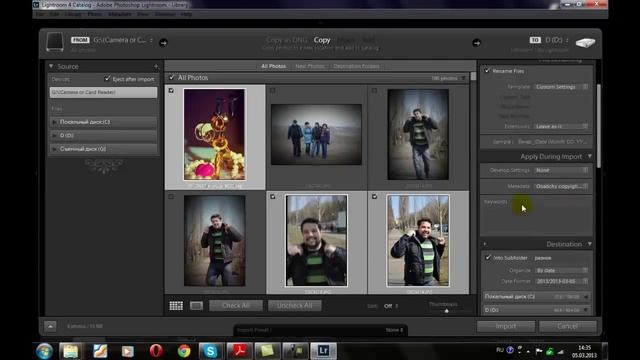Launch Opera browser from the taskbar
640x360 pixels.
pos(156,351)
